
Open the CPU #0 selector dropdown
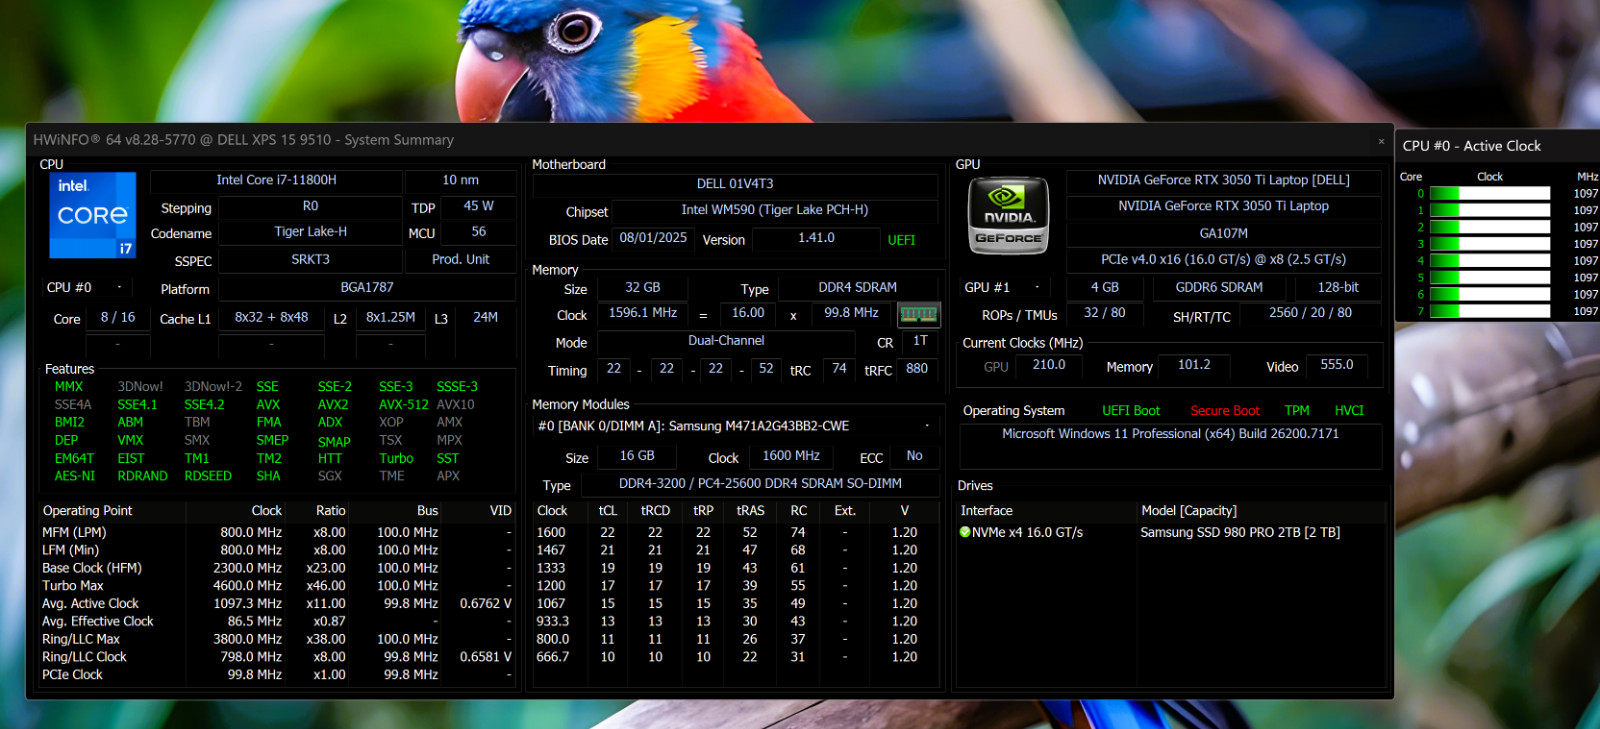[x=119, y=287]
